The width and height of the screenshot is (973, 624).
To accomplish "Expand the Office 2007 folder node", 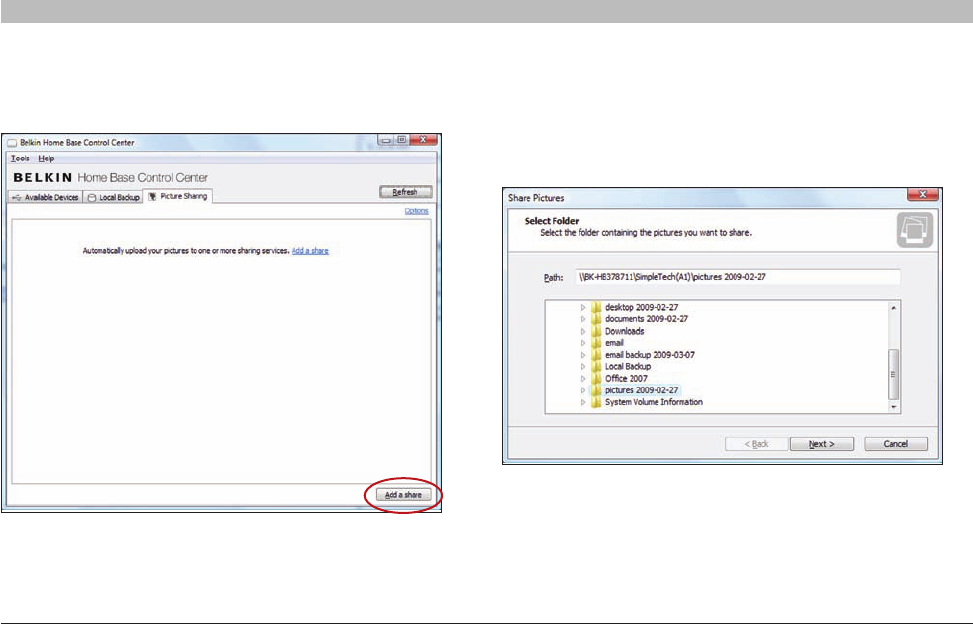I will (x=583, y=378).
